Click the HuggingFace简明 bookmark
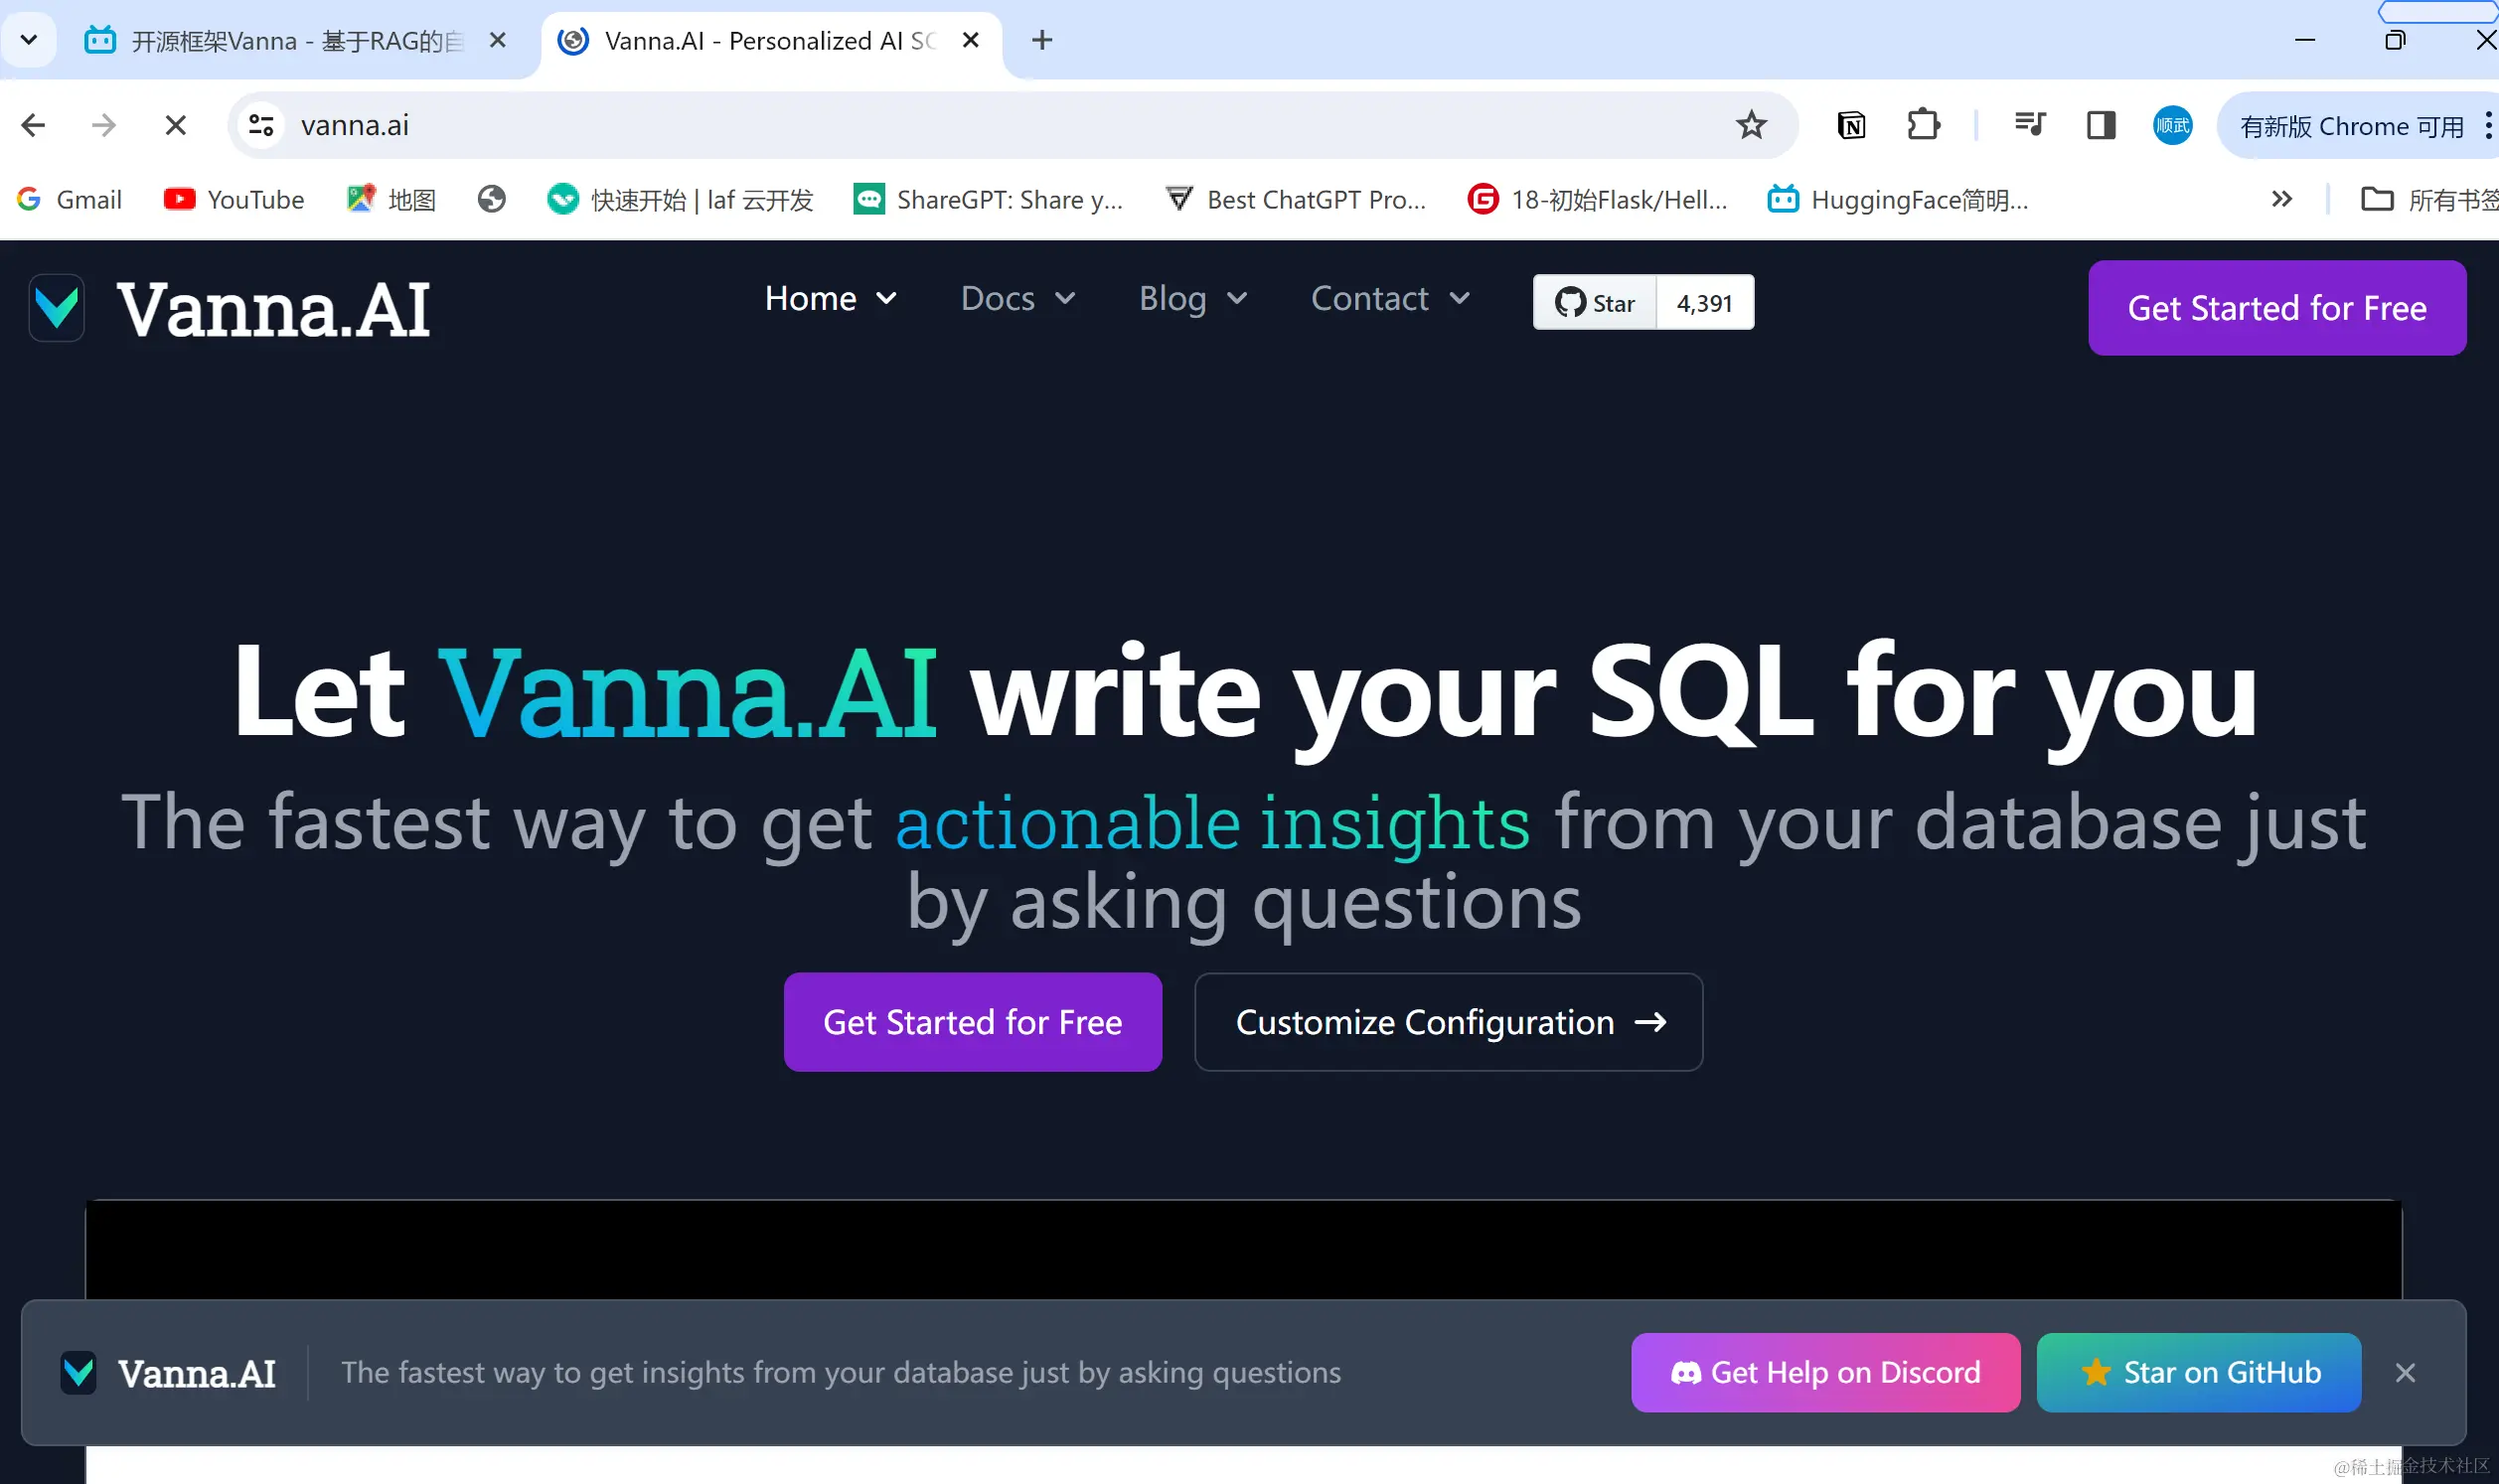This screenshot has height=1484, width=2499. pyautogui.click(x=1895, y=199)
